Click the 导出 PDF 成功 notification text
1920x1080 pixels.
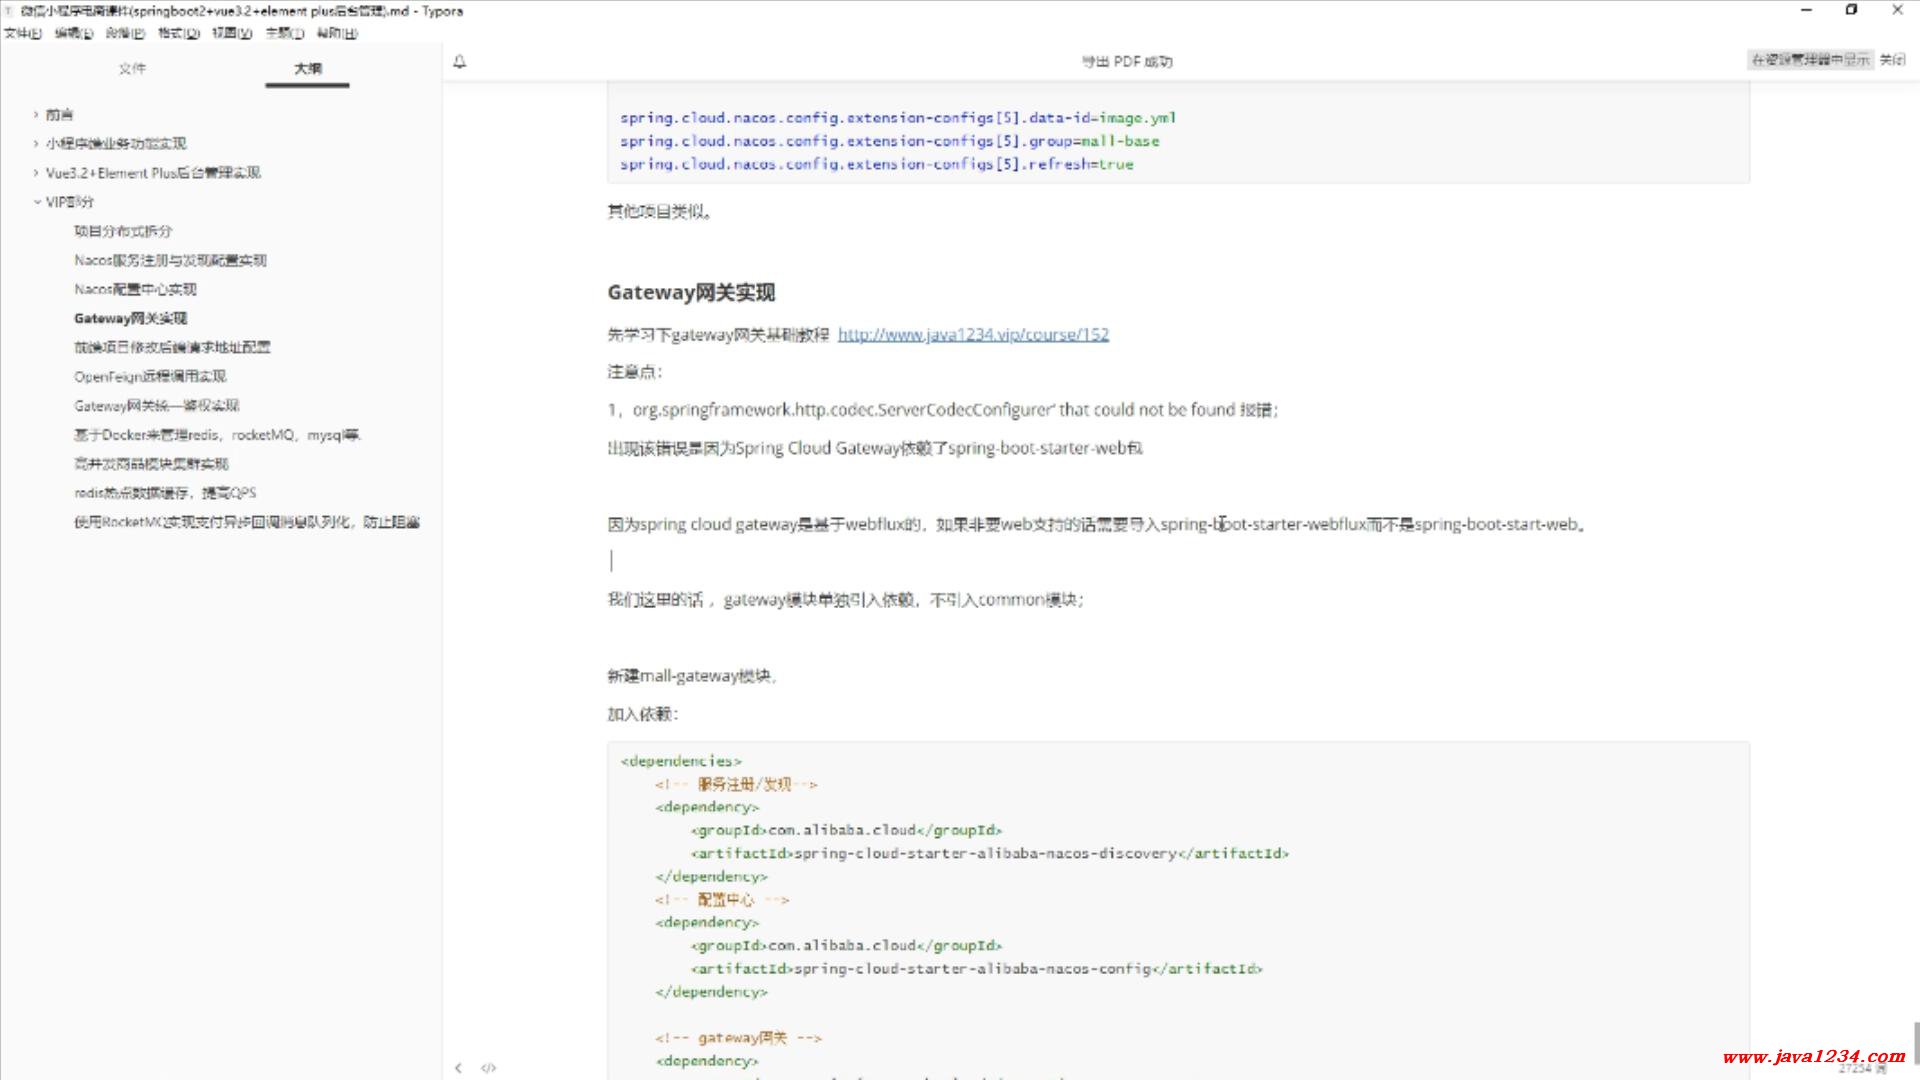pyautogui.click(x=1127, y=62)
